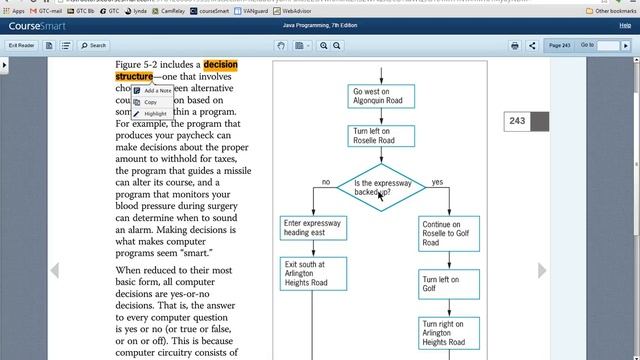Open the courseSmart bookmark
The height and width of the screenshot is (360, 640).
tap(209, 11)
